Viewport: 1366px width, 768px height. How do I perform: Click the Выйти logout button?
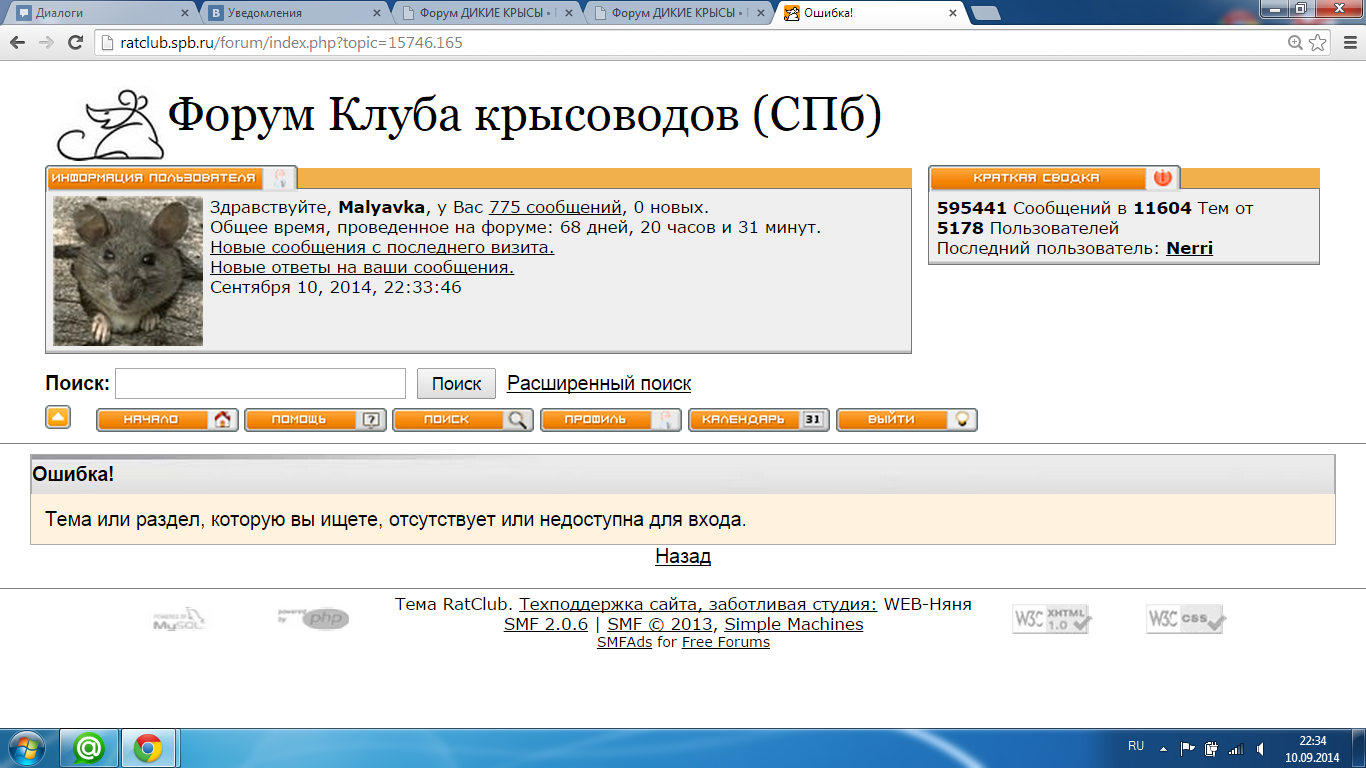906,420
